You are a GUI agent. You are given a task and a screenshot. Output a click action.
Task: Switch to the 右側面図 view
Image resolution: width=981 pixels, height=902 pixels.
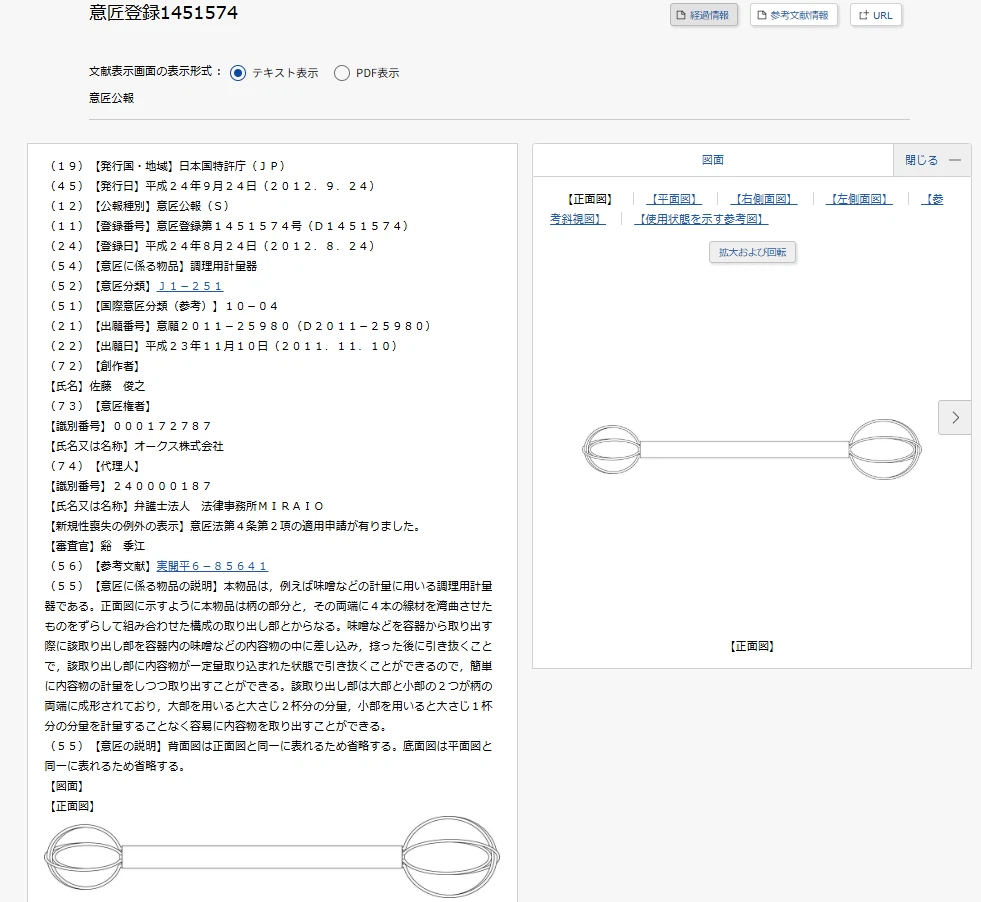pos(763,199)
